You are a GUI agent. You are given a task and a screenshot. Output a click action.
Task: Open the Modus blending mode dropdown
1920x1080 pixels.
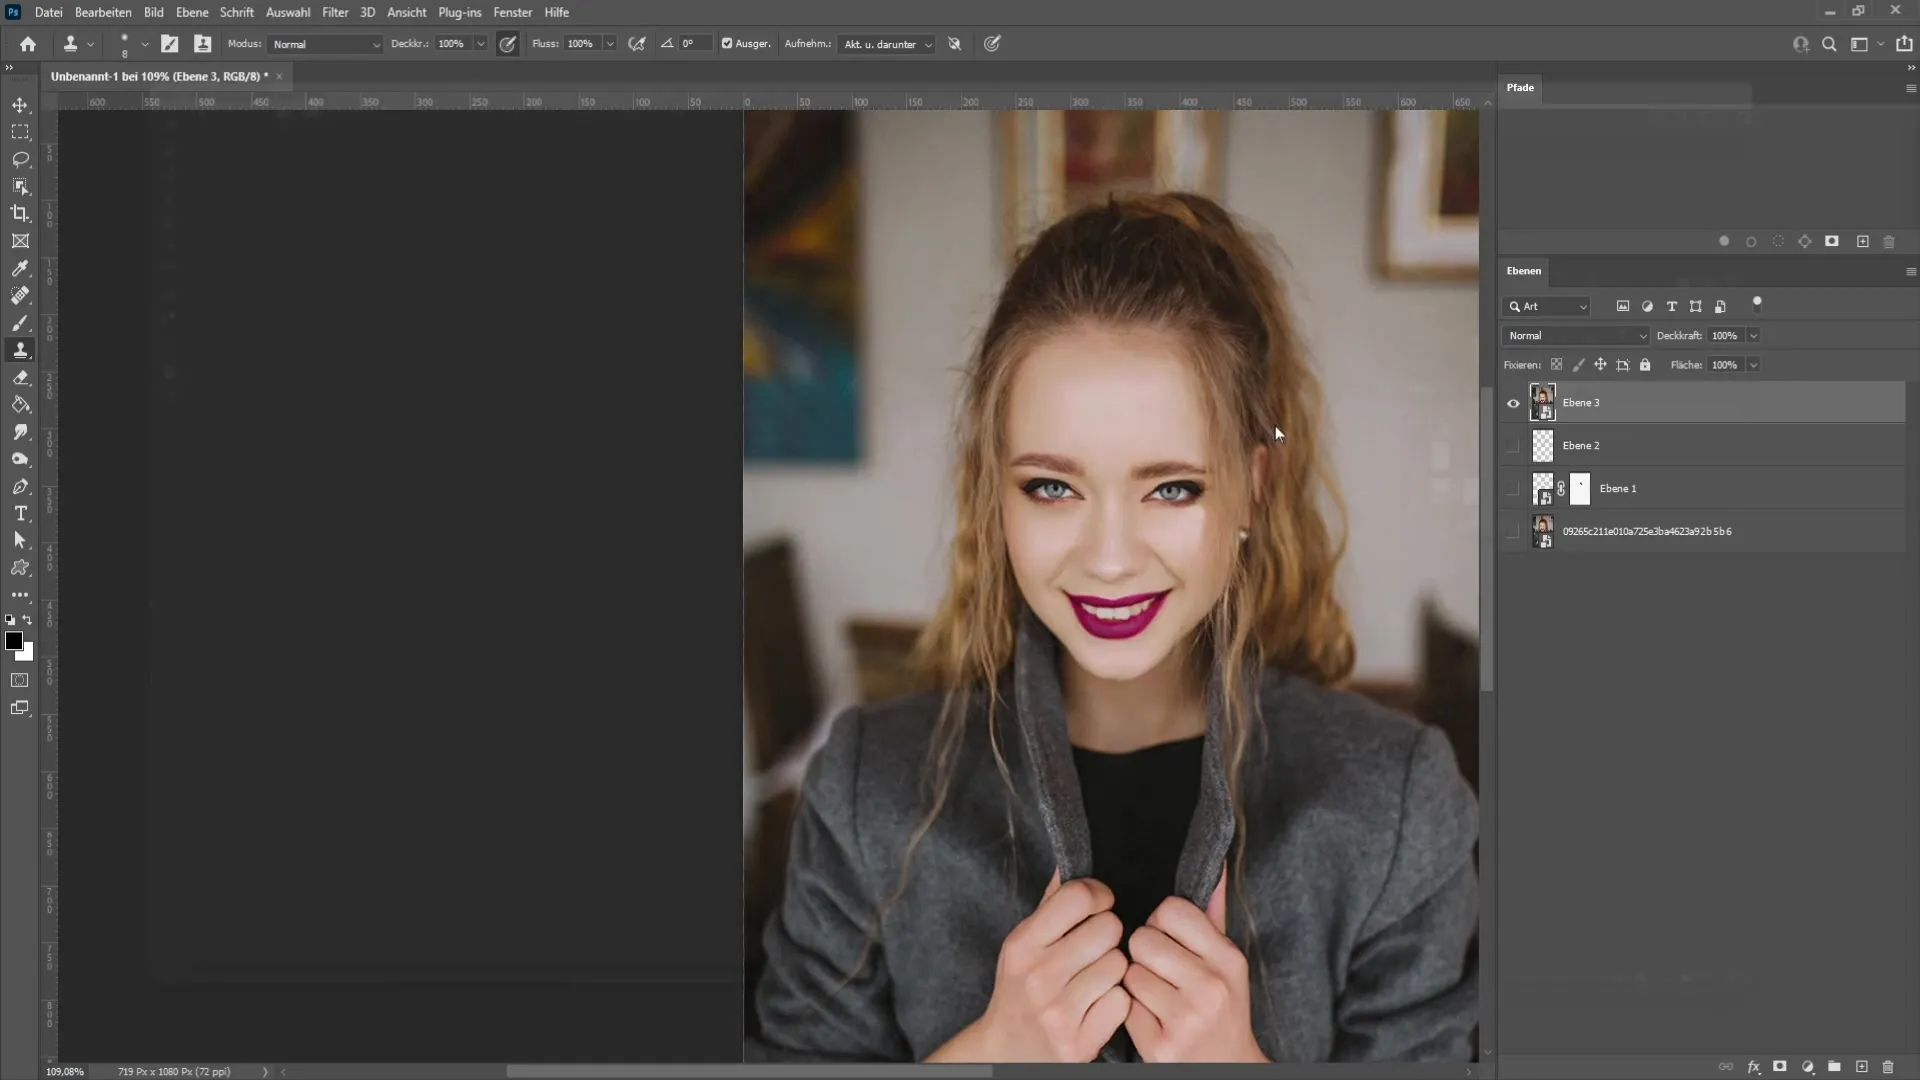coord(322,44)
